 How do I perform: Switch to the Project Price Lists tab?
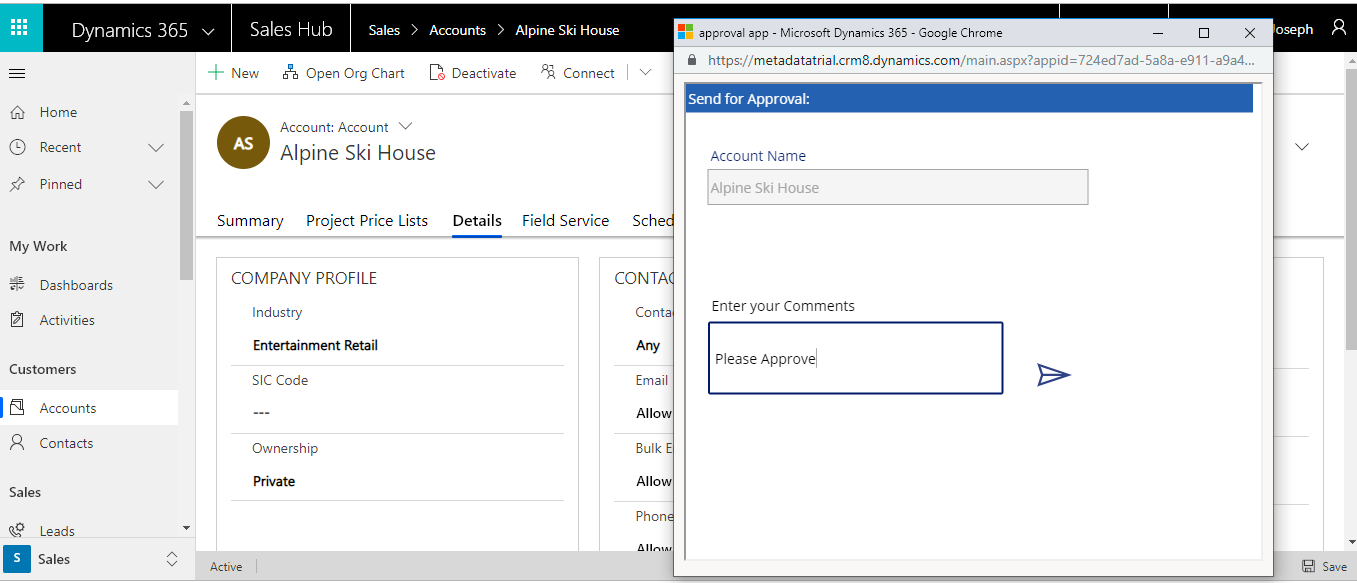[x=367, y=221]
